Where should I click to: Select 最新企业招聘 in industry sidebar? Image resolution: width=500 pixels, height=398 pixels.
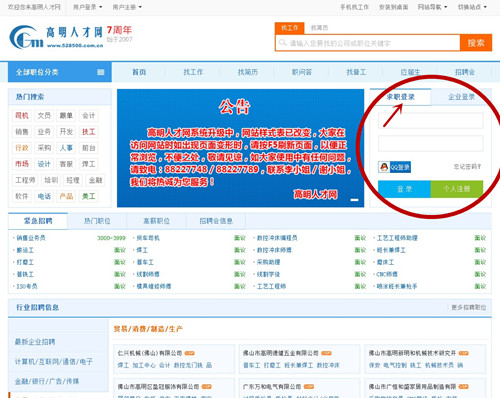pyautogui.click(x=35, y=342)
